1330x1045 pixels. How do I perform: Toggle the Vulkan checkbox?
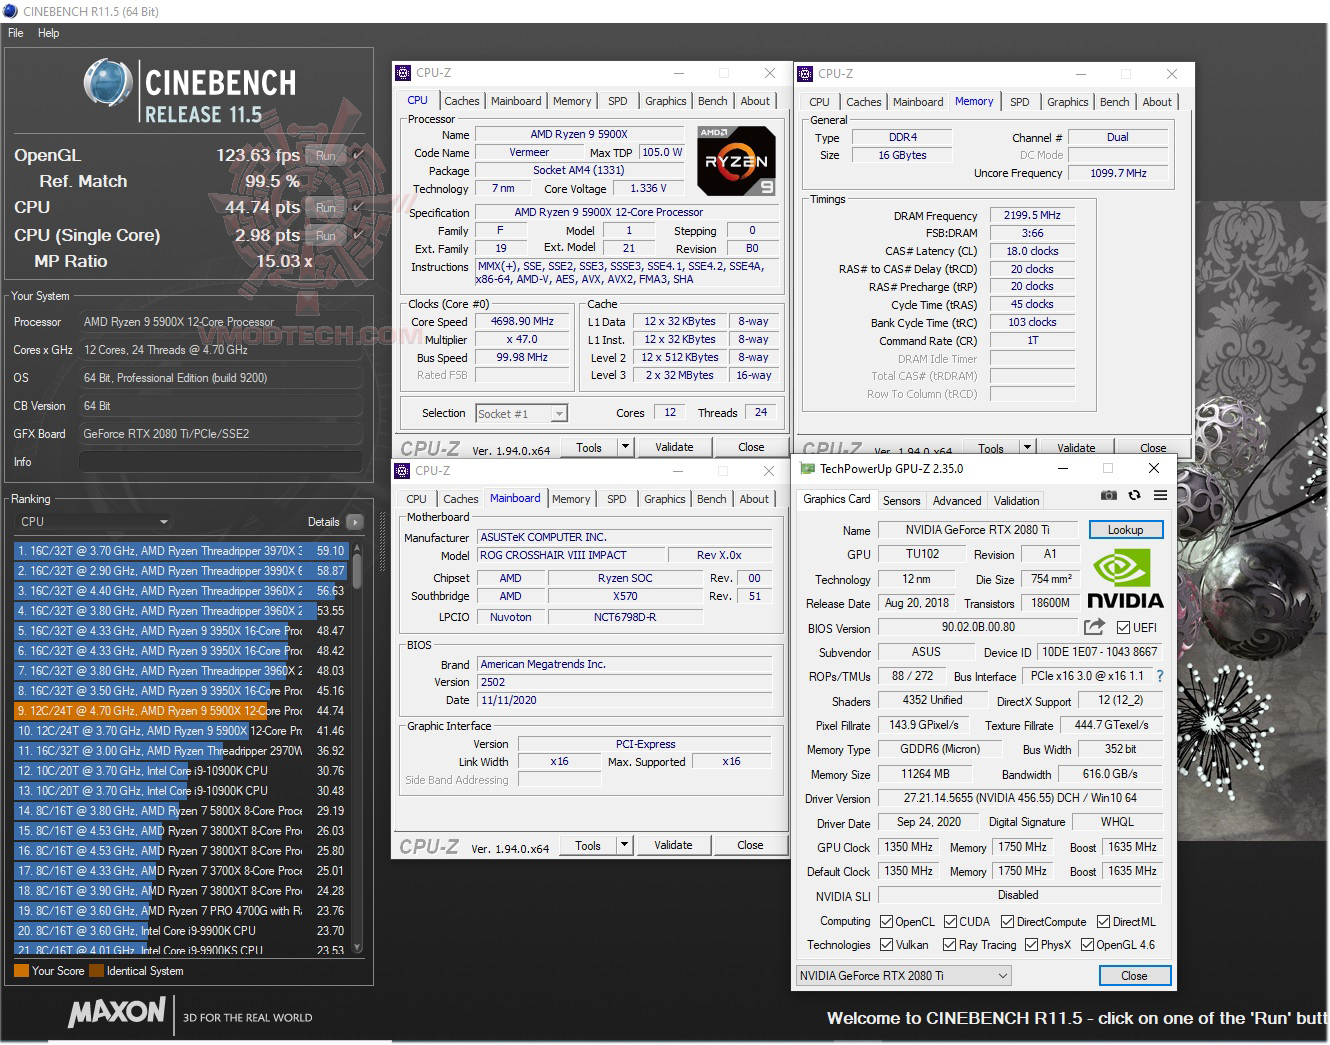[886, 945]
